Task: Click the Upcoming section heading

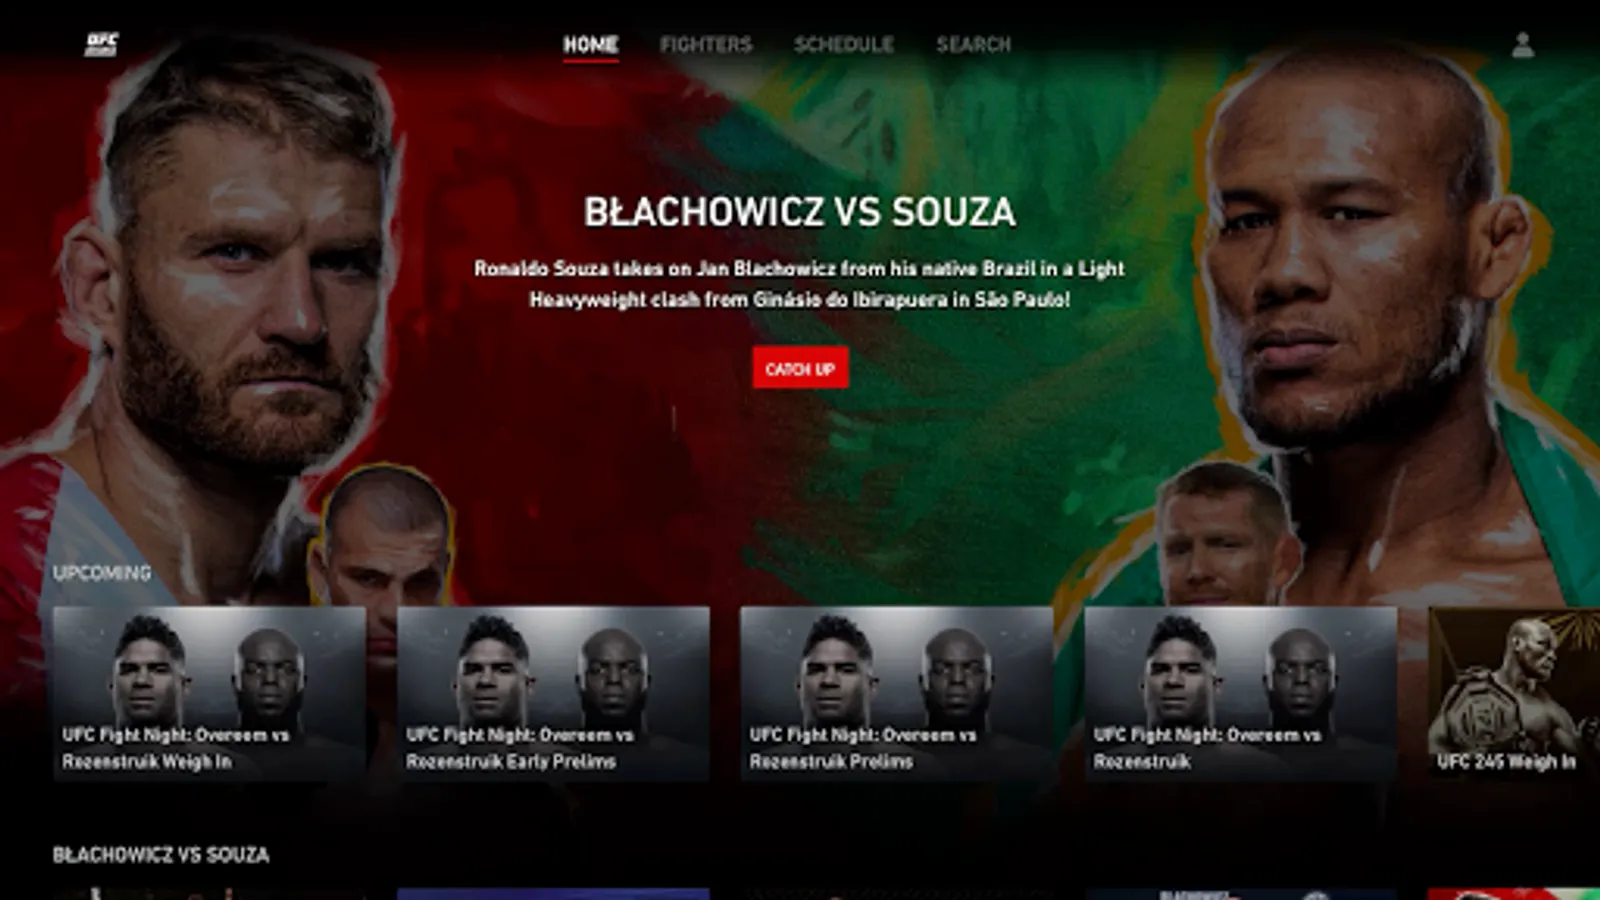Action: click(x=102, y=573)
